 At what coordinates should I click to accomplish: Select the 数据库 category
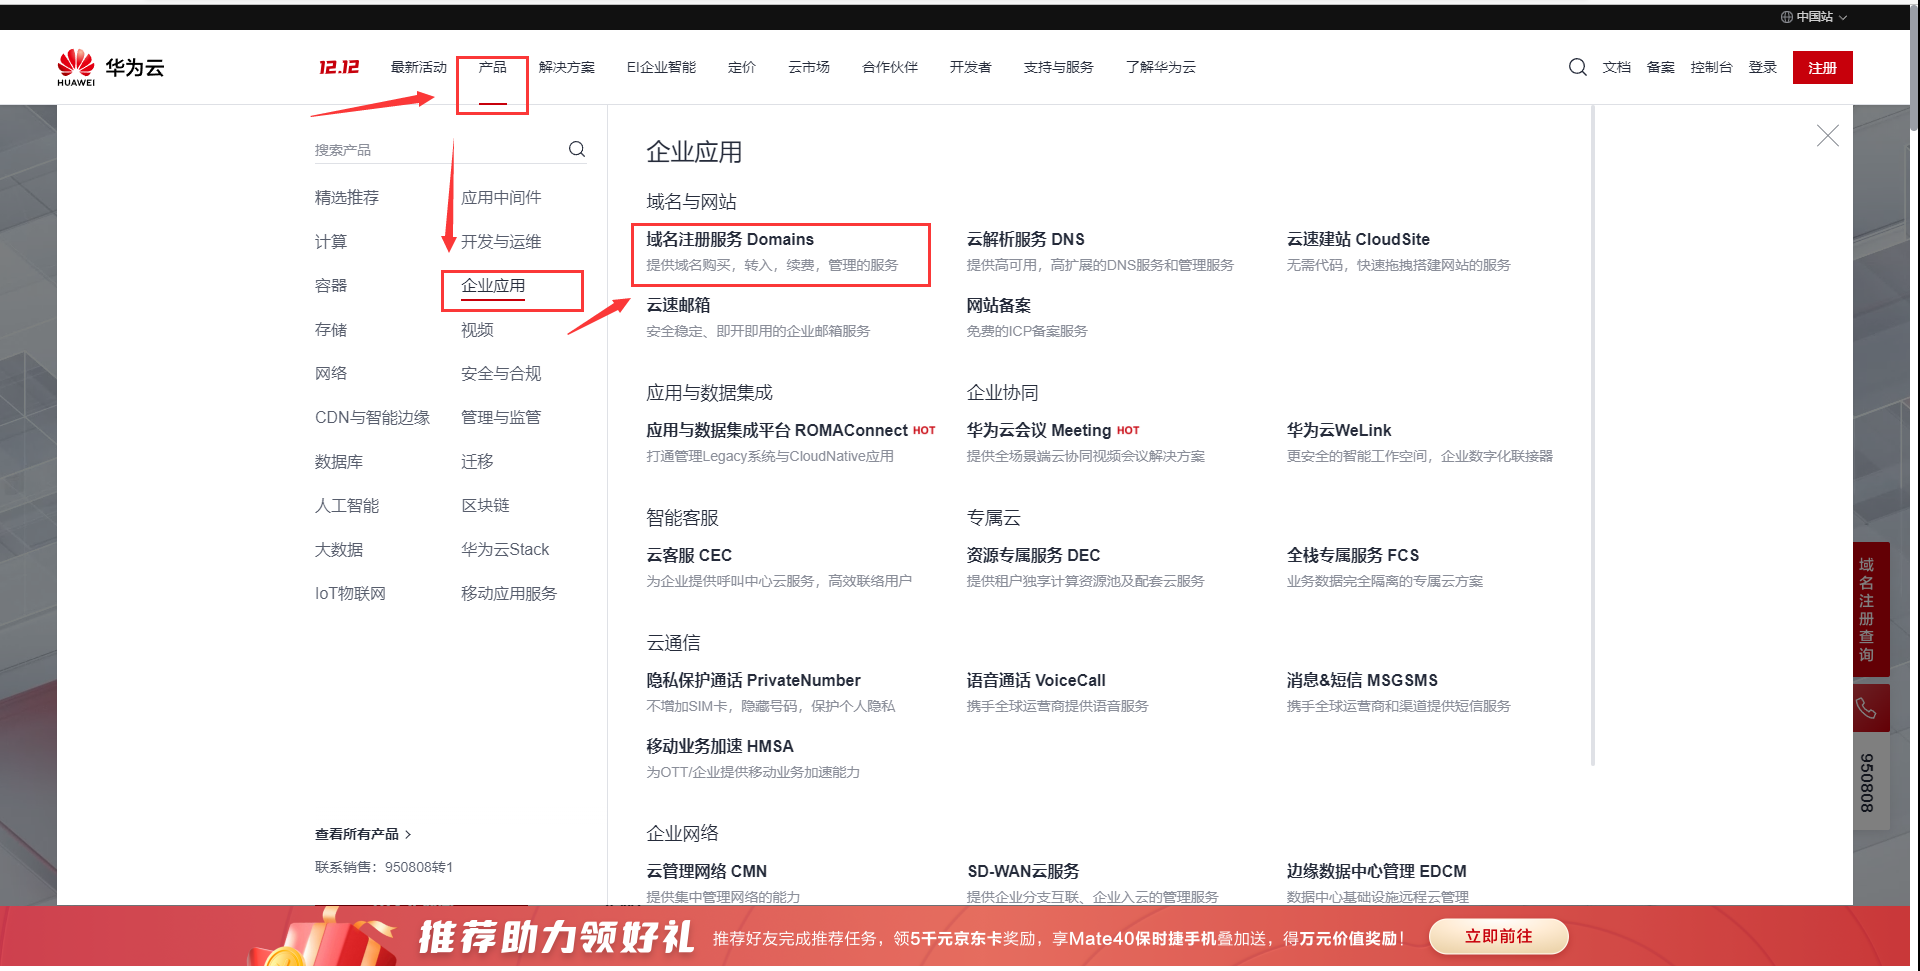coord(339,462)
